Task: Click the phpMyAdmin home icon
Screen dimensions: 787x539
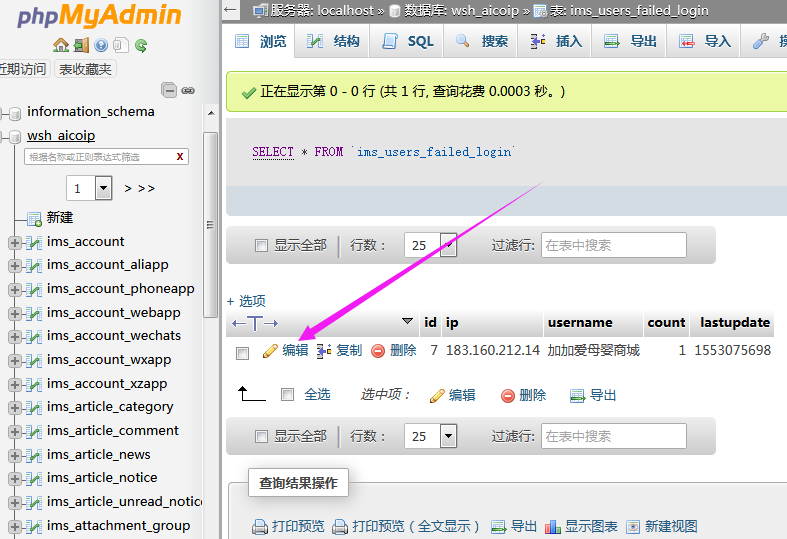Action: click(x=61, y=45)
